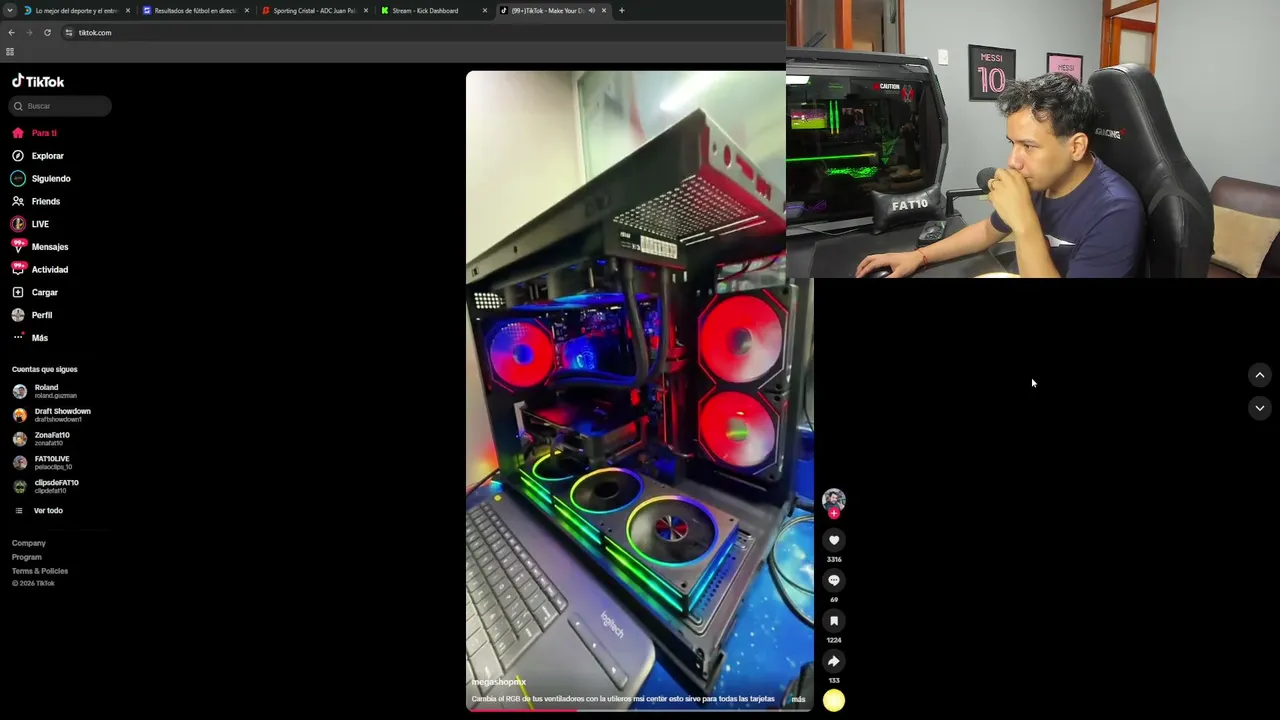The image size is (1280, 720).
Task: Expand the video description with 'más'
Action: pos(798,699)
